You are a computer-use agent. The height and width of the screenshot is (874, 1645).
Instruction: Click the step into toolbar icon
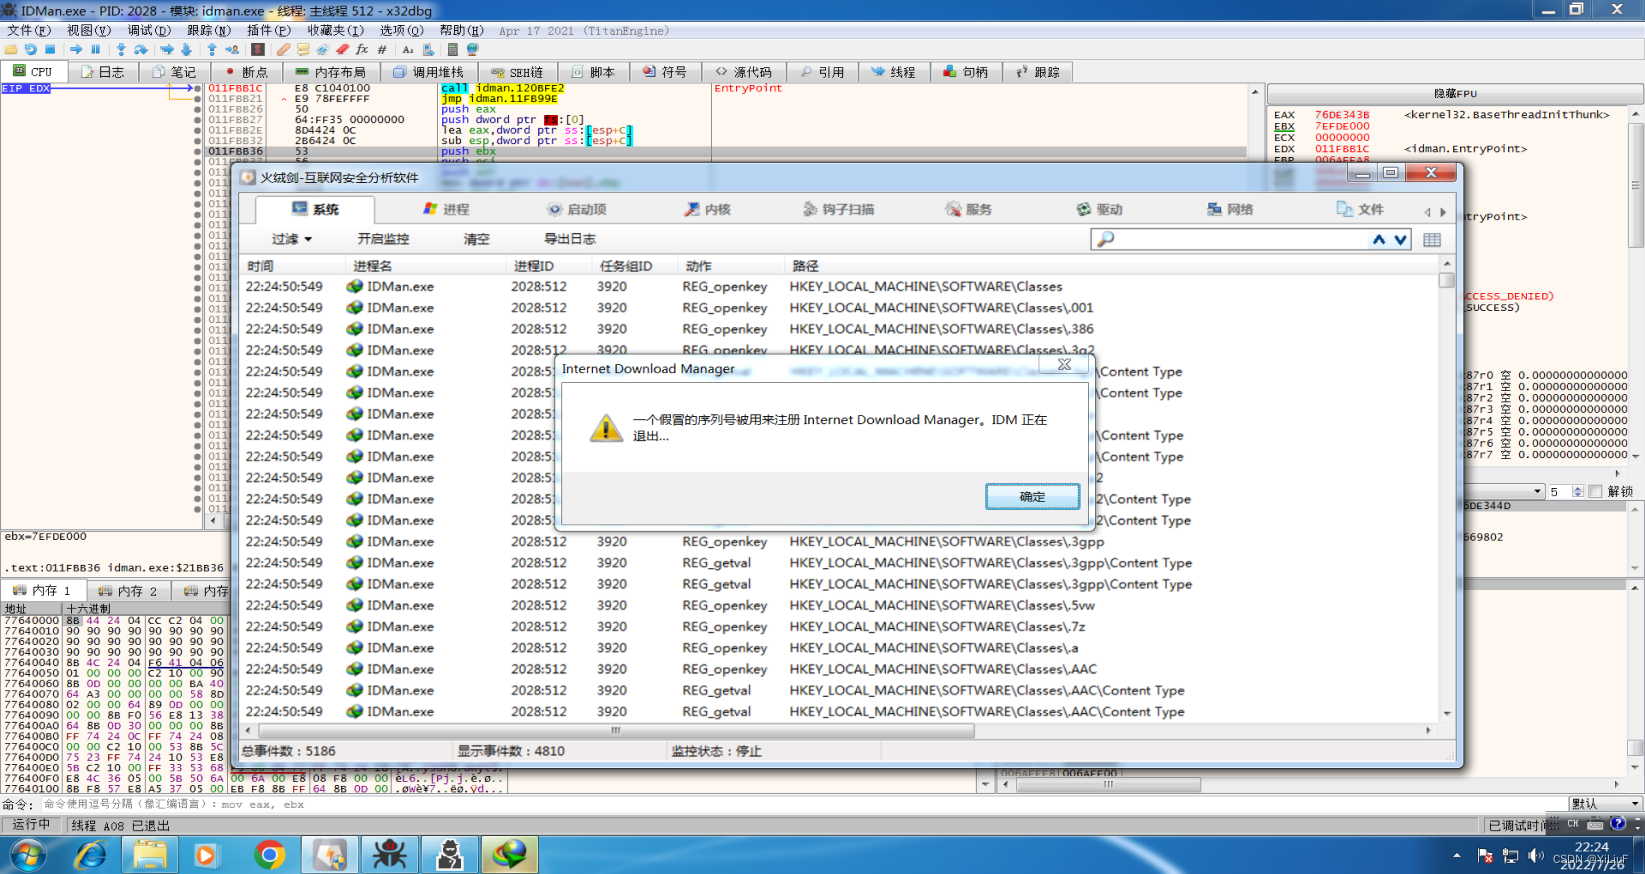(121, 49)
